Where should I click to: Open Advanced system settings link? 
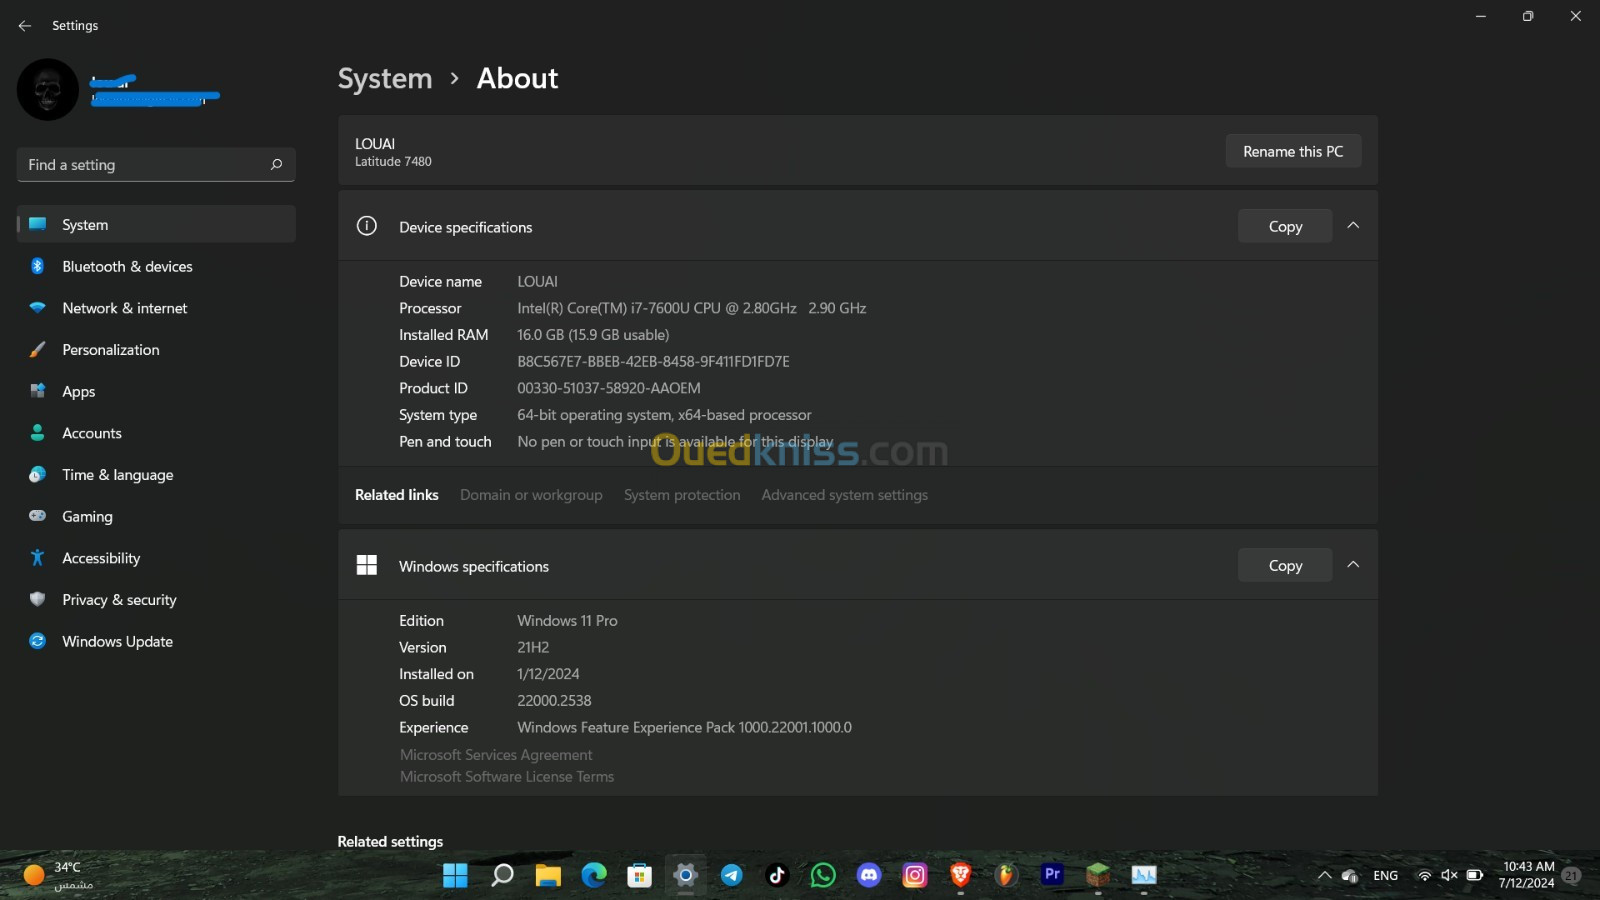click(844, 495)
